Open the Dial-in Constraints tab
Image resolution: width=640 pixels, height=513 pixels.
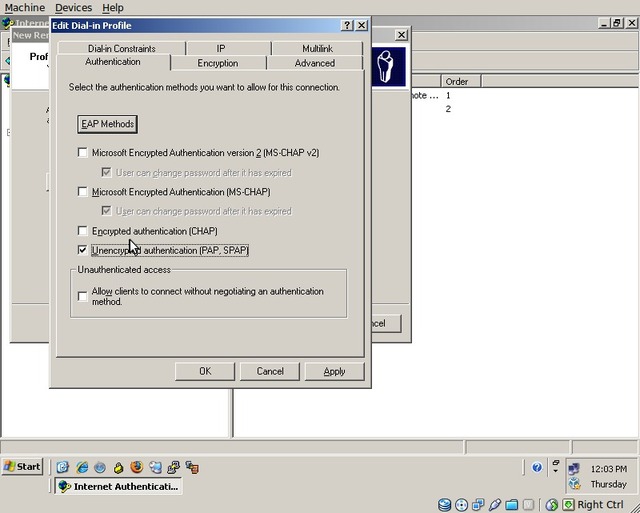pos(121,48)
